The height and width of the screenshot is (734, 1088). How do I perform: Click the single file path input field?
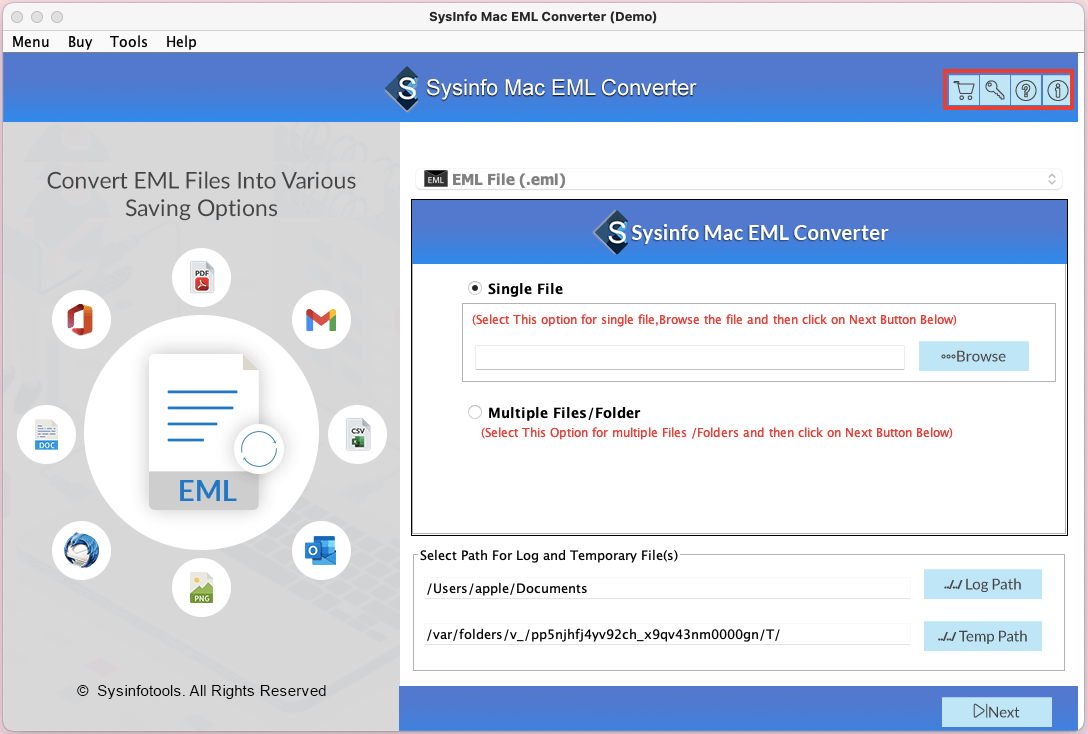(x=690, y=357)
